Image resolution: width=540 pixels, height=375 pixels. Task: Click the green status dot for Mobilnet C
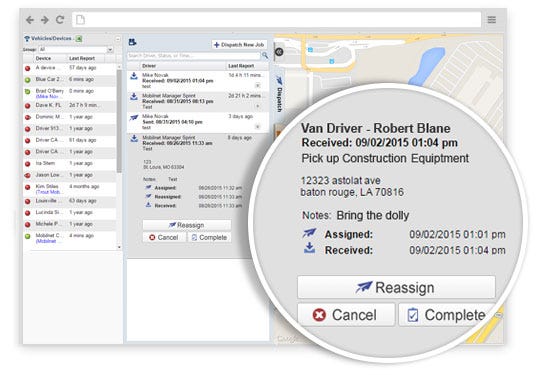[x=28, y=237]
